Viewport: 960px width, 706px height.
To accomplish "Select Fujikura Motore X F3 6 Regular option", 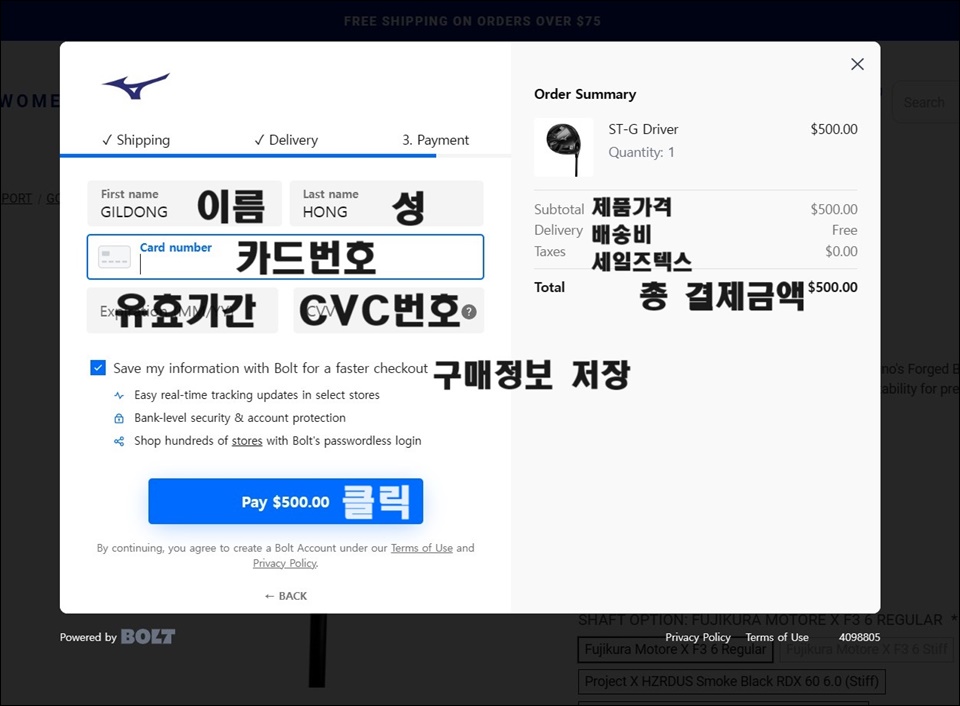I will 675,649.
